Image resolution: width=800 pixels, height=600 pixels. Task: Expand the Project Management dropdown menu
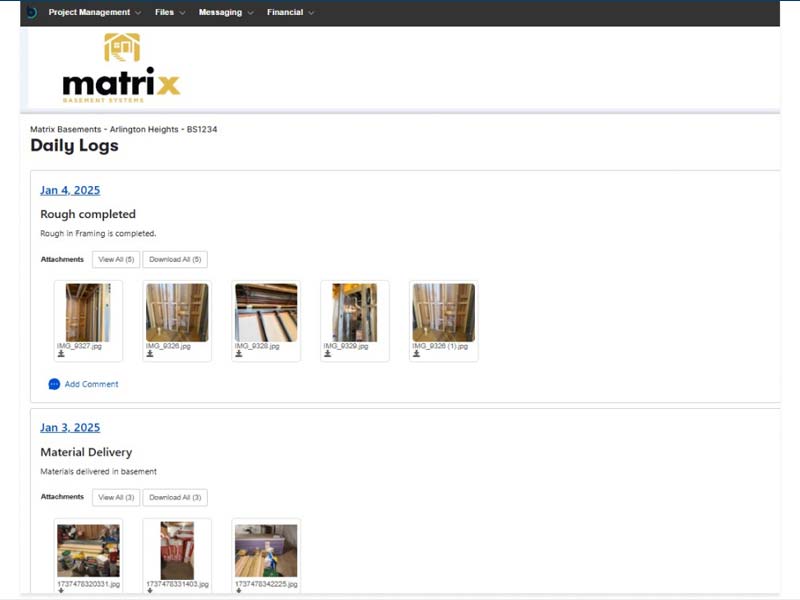[x=95, y=13]
